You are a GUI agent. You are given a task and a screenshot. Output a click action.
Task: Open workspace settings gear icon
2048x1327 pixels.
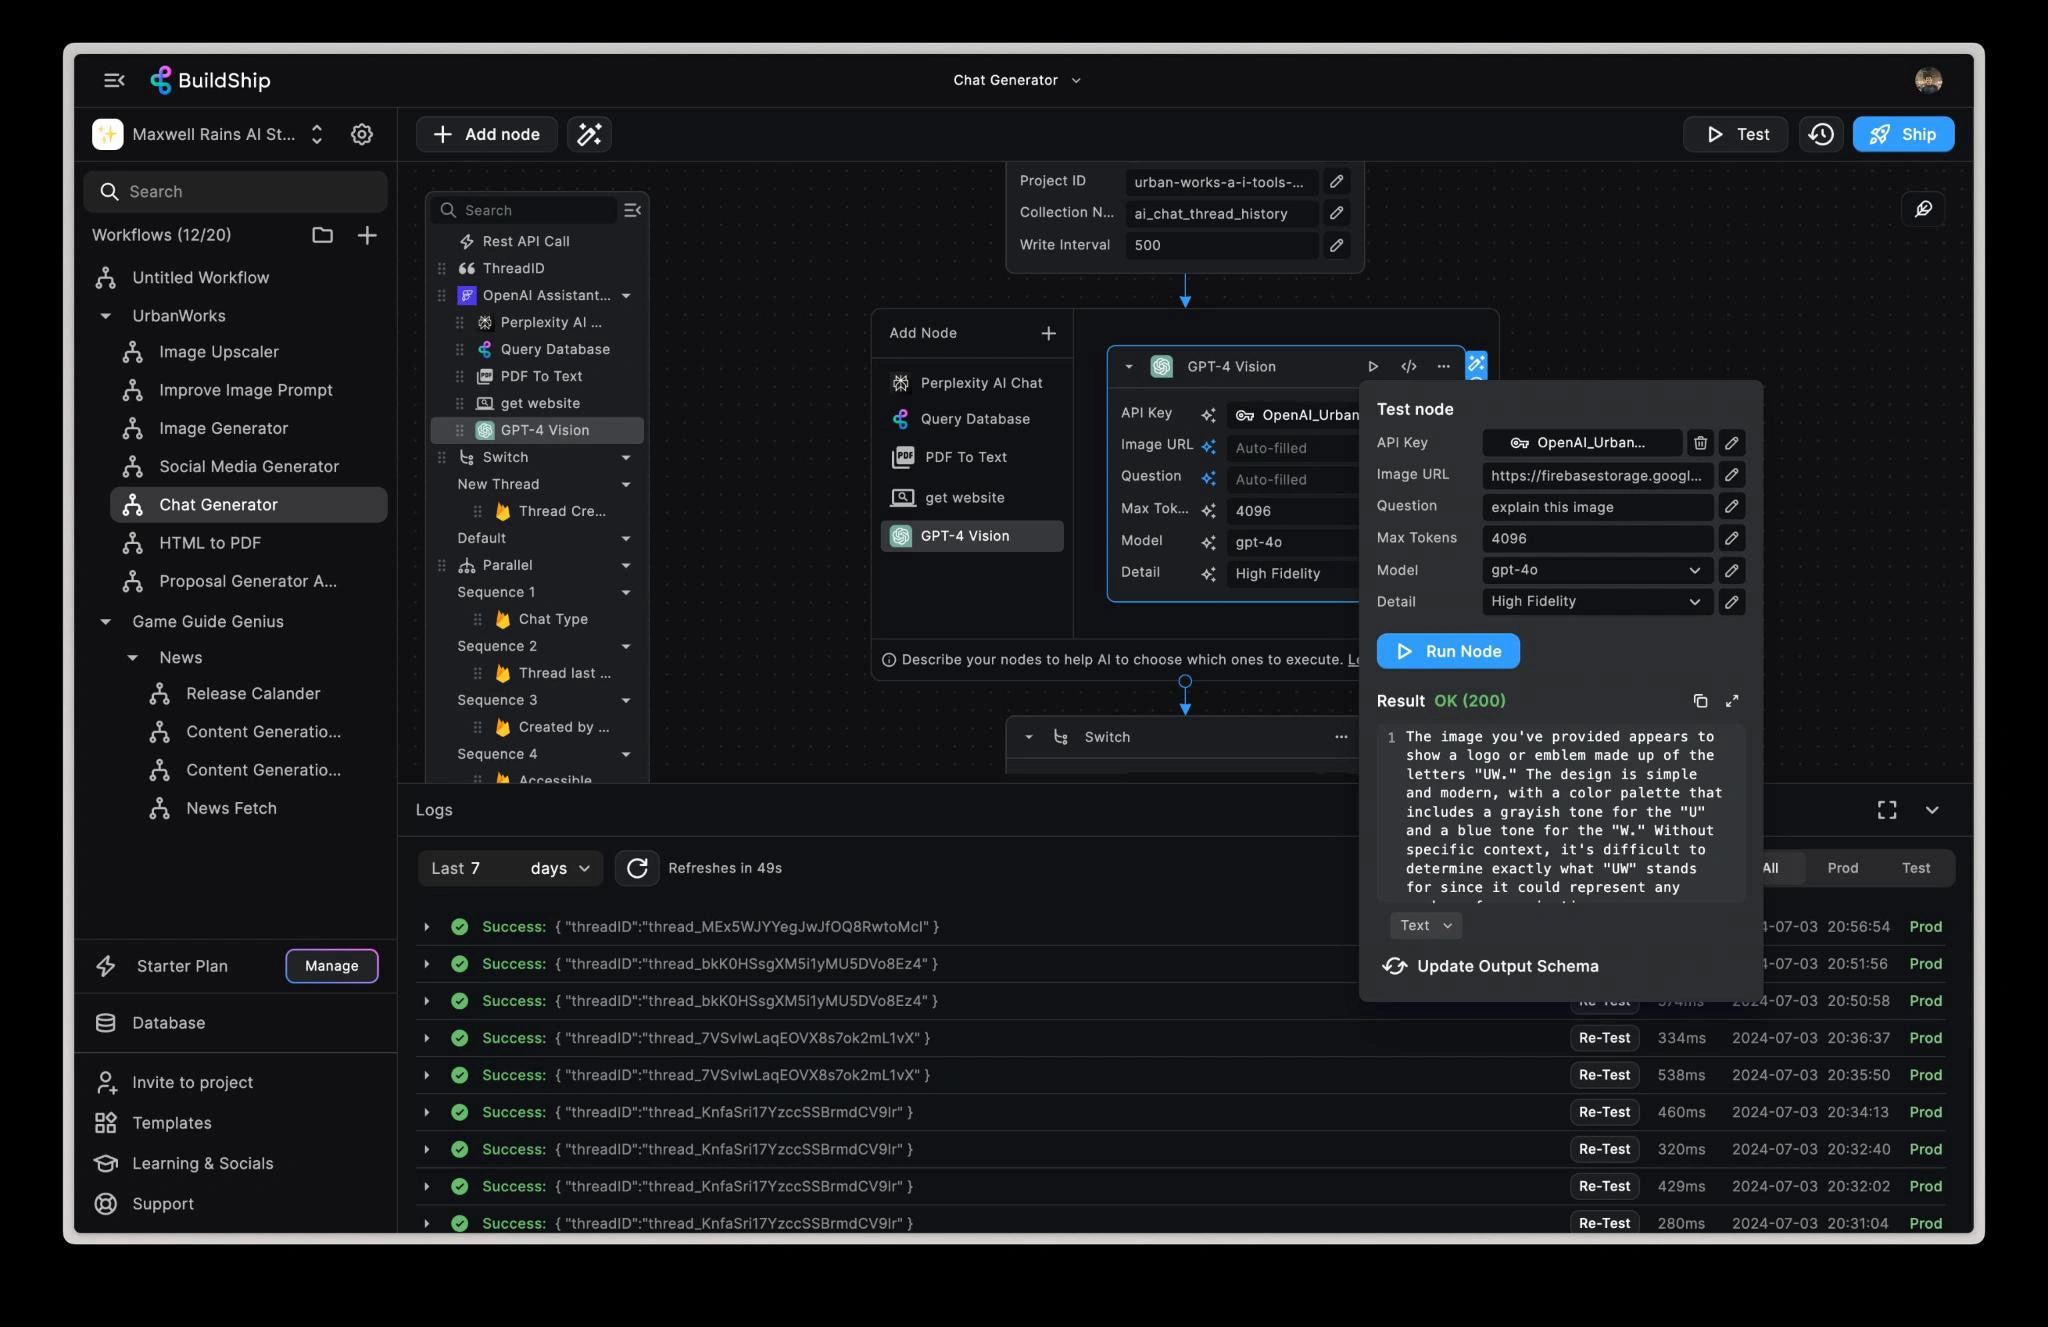point(362,134)
